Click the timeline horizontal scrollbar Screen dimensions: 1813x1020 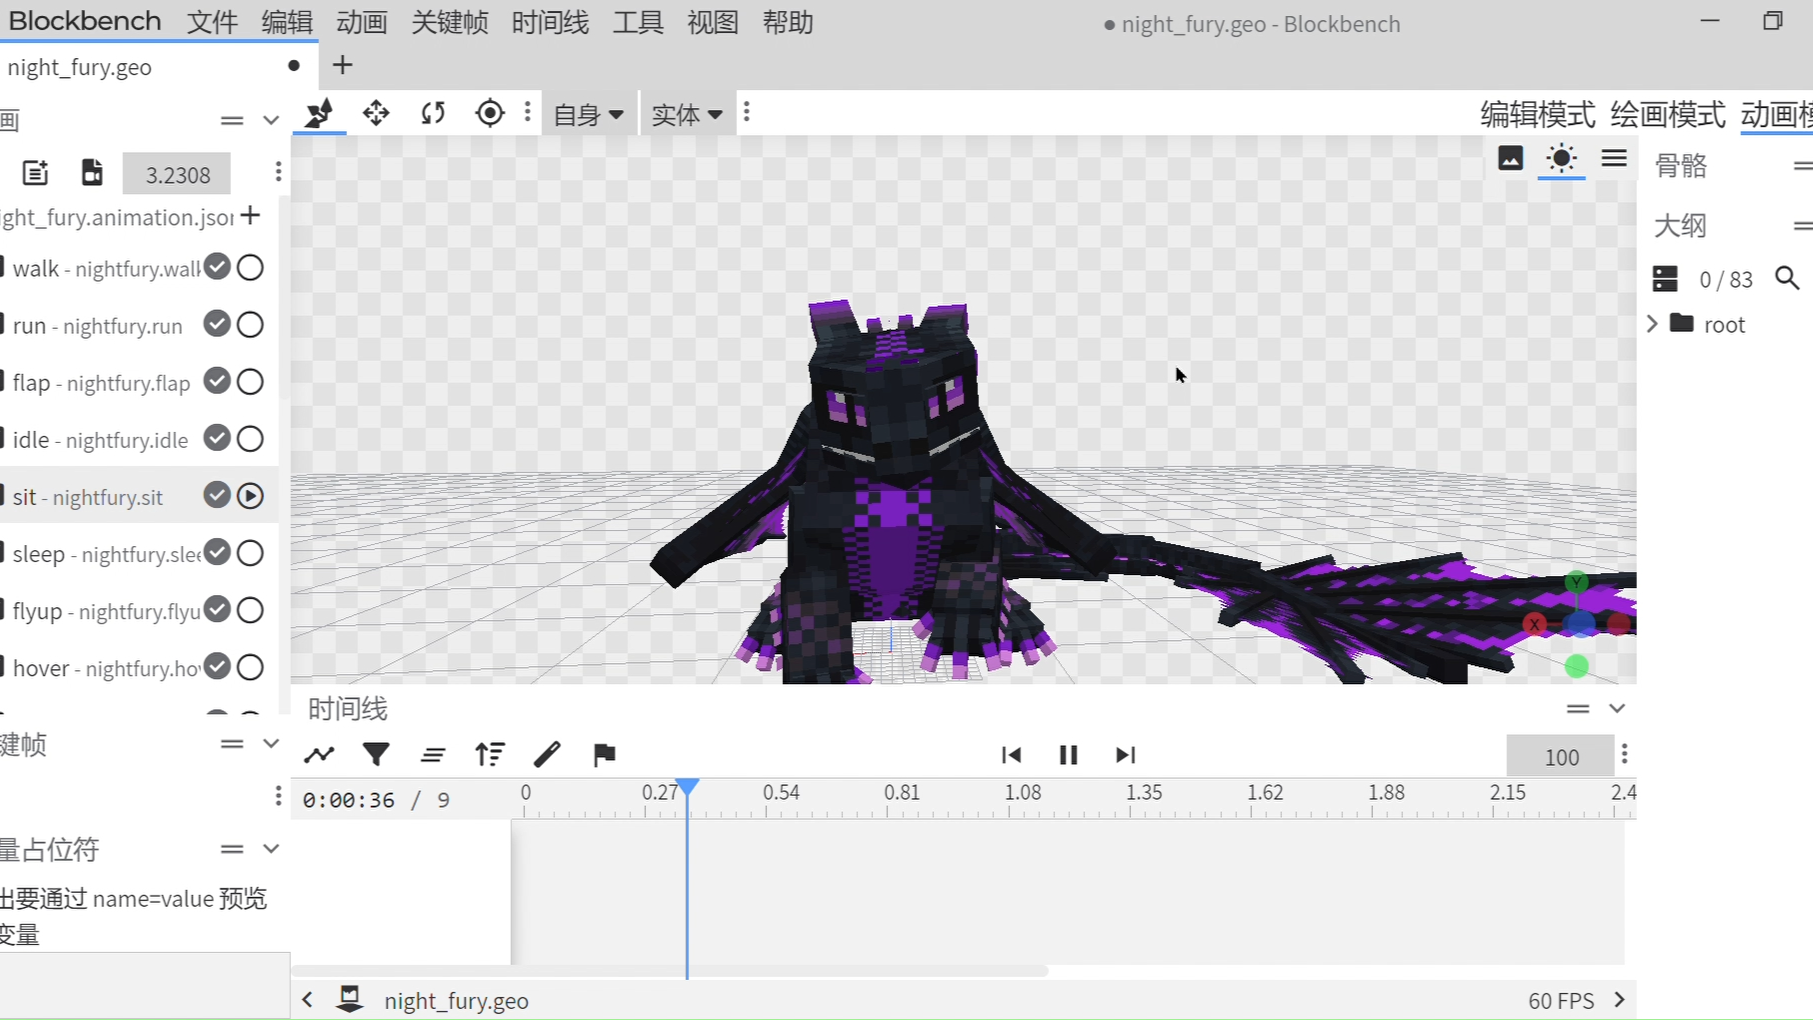coord(670,971)
